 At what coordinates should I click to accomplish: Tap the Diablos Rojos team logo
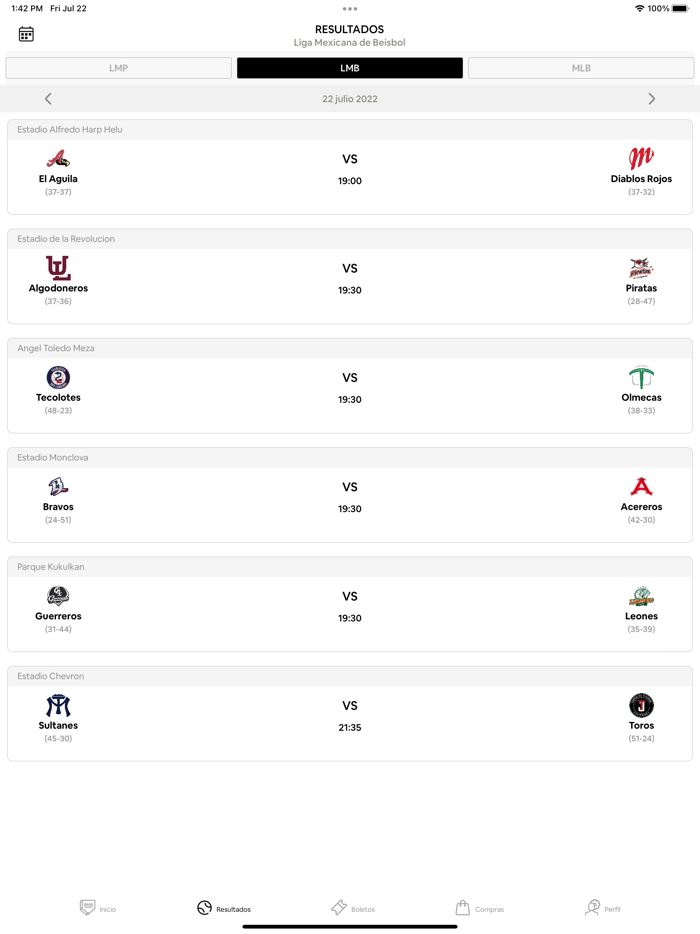(641, 158)
